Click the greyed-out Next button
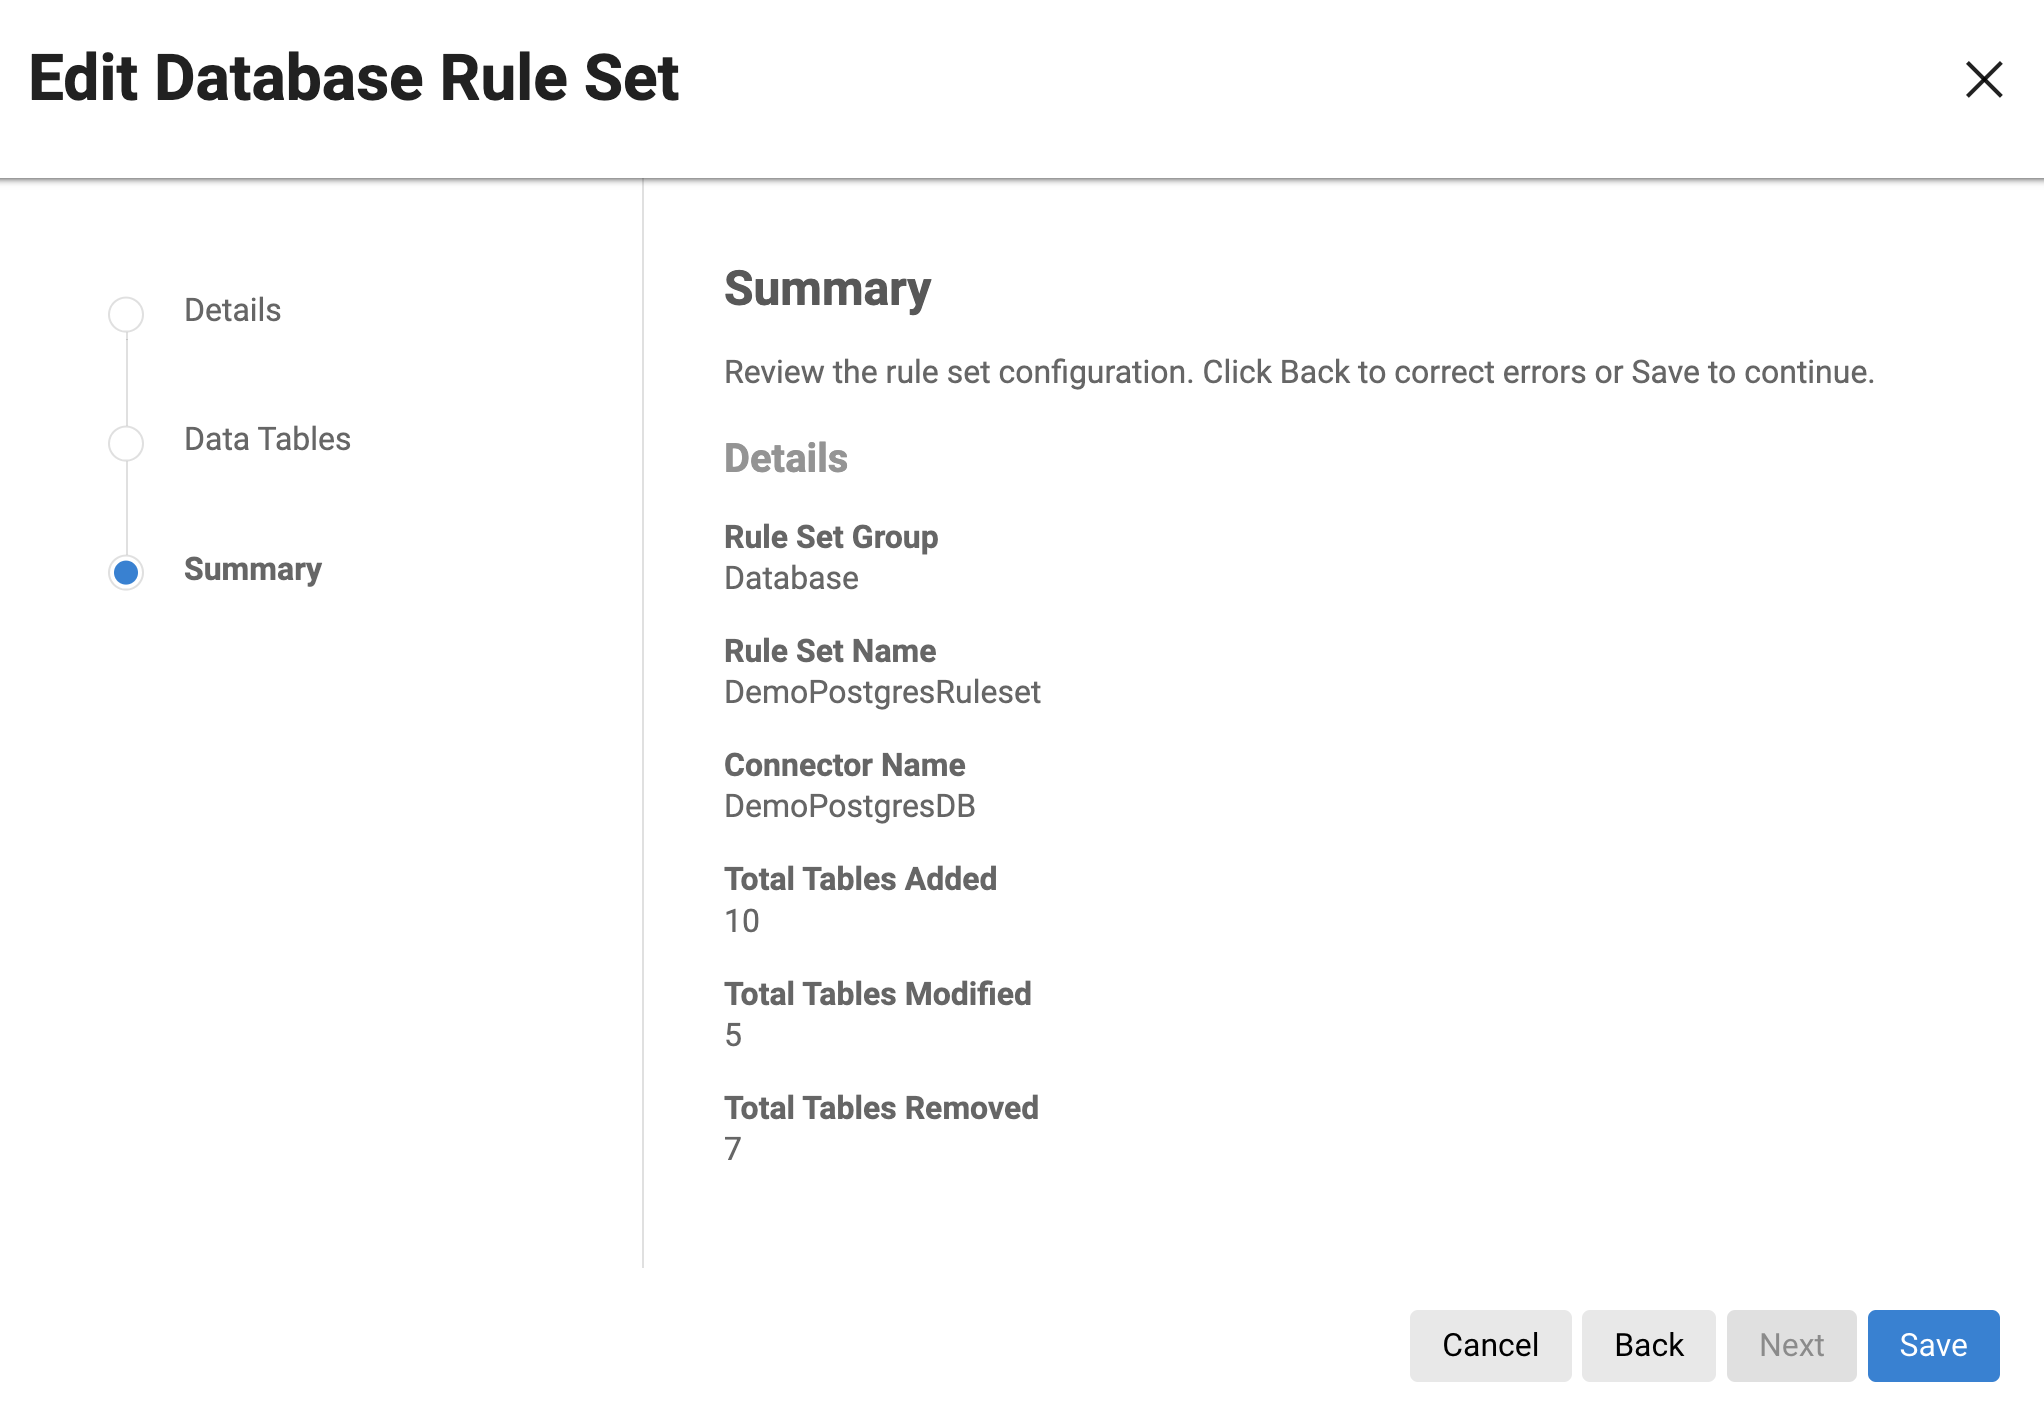Screen dimensions: 2044x1416 pyautogui.click(x=1791, y=1345)
